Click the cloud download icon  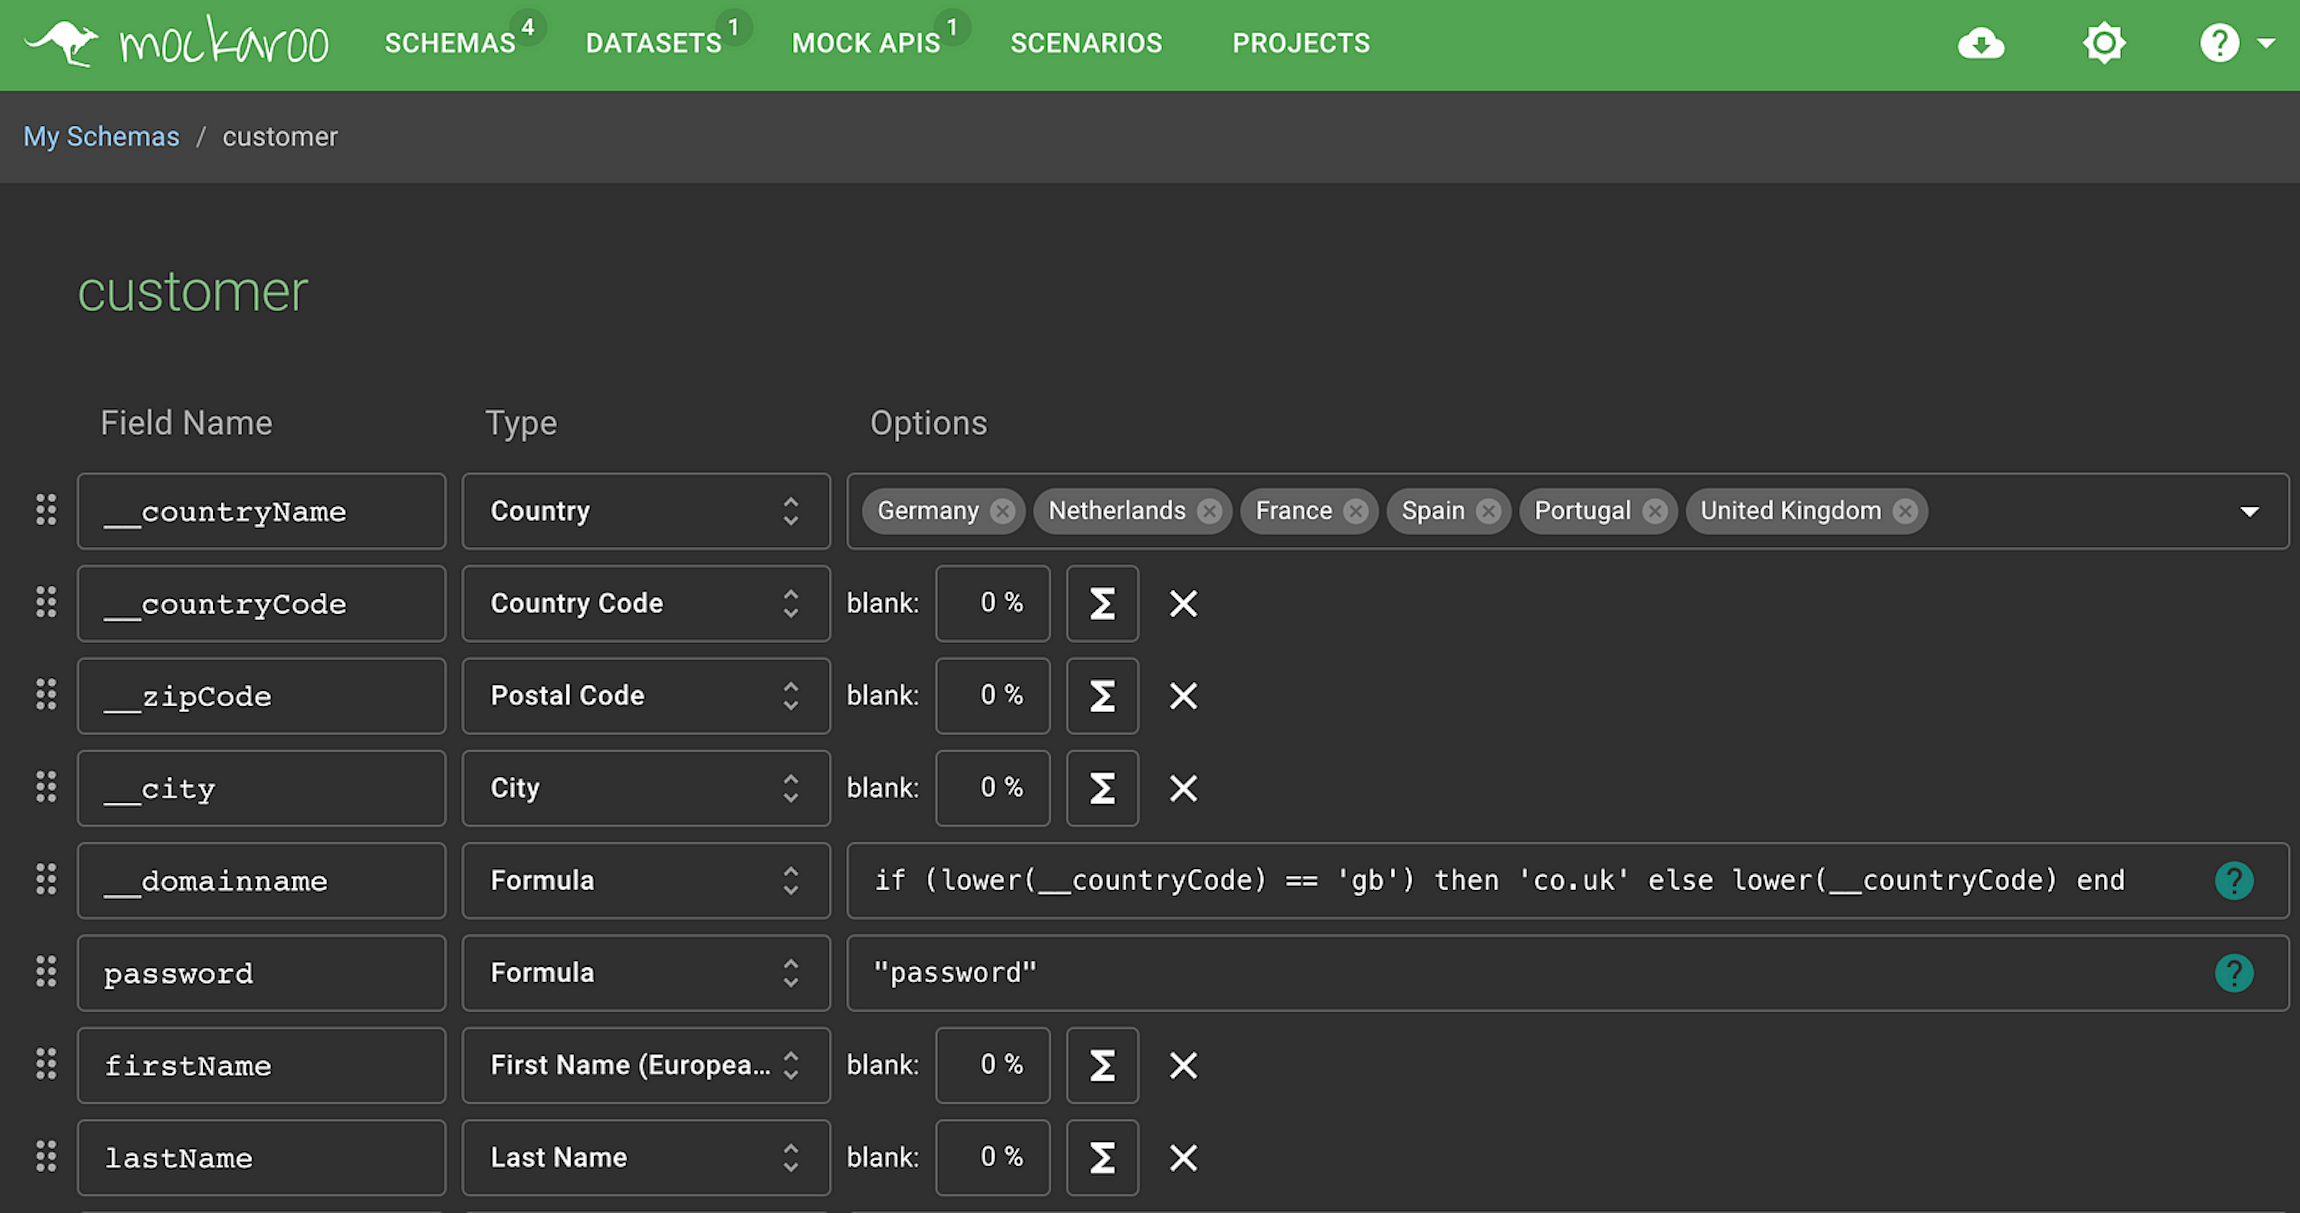(1980, 43)
